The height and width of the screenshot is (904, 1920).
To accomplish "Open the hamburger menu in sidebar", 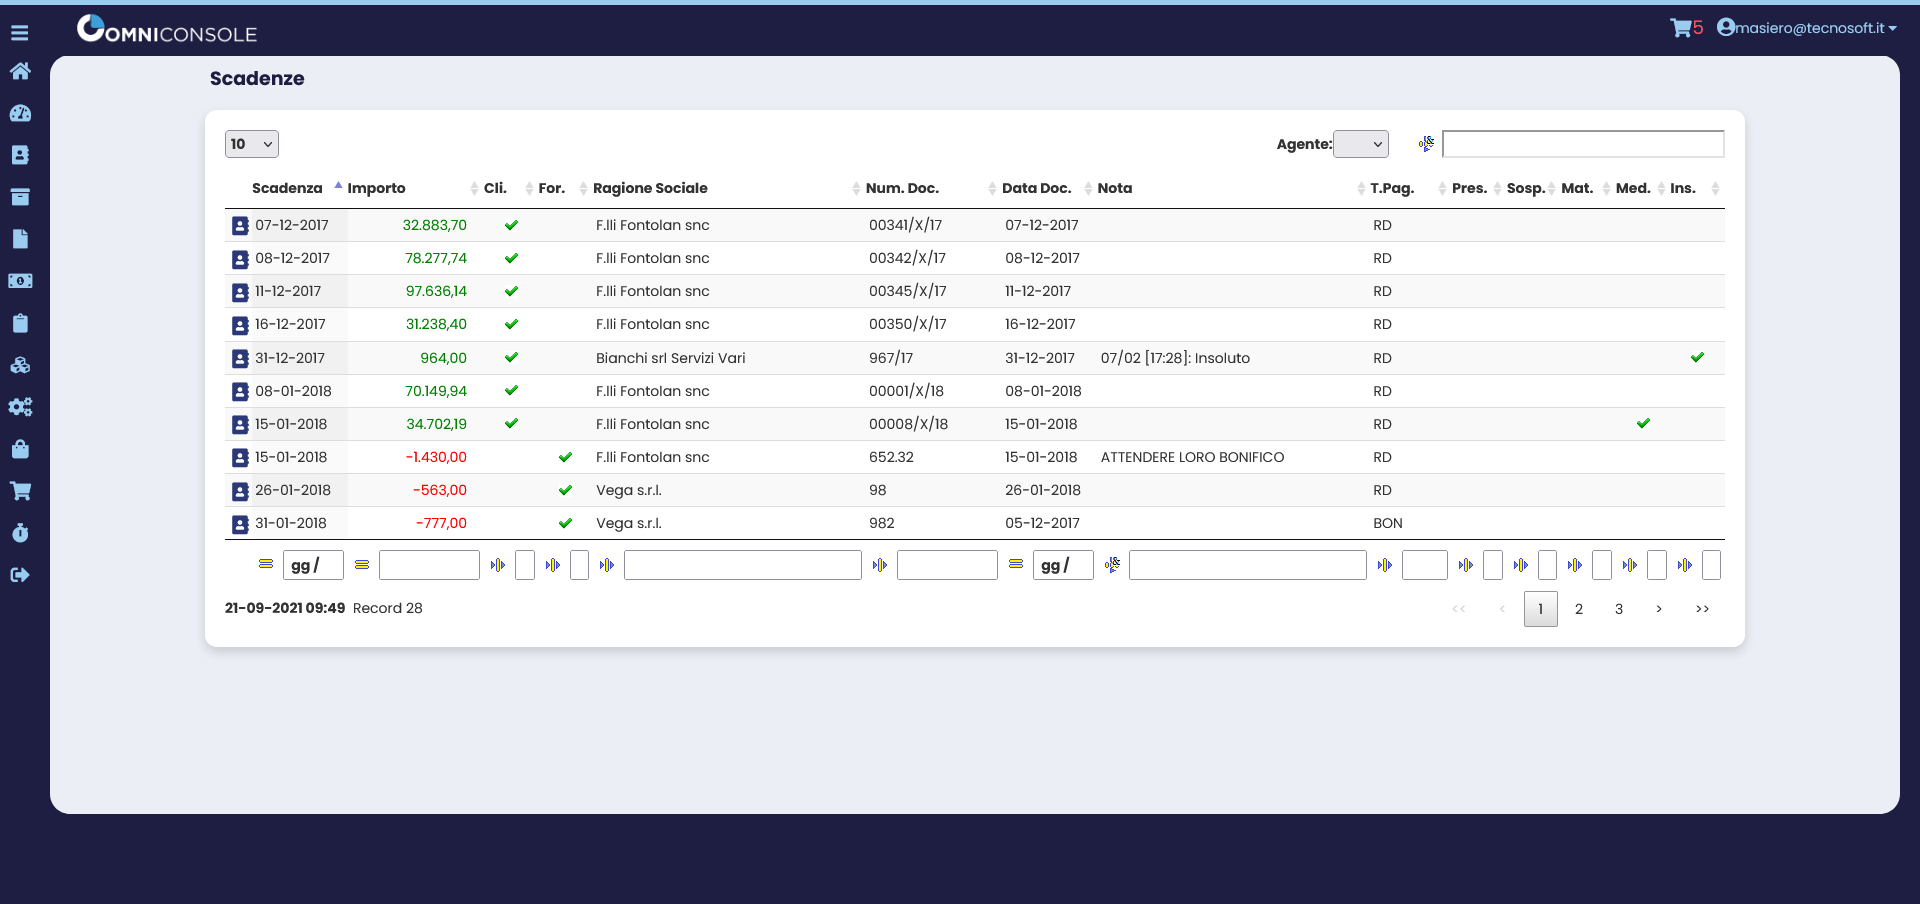I will [20, 33].
